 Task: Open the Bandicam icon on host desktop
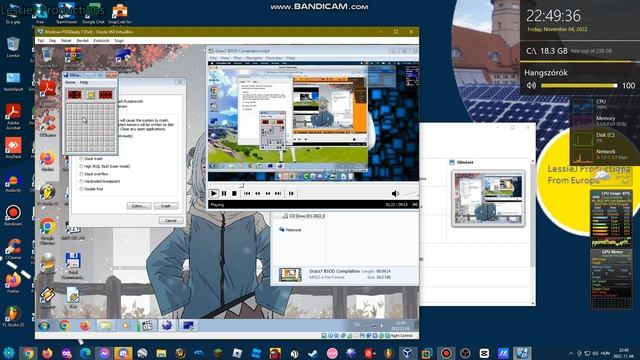pos(13,216)
